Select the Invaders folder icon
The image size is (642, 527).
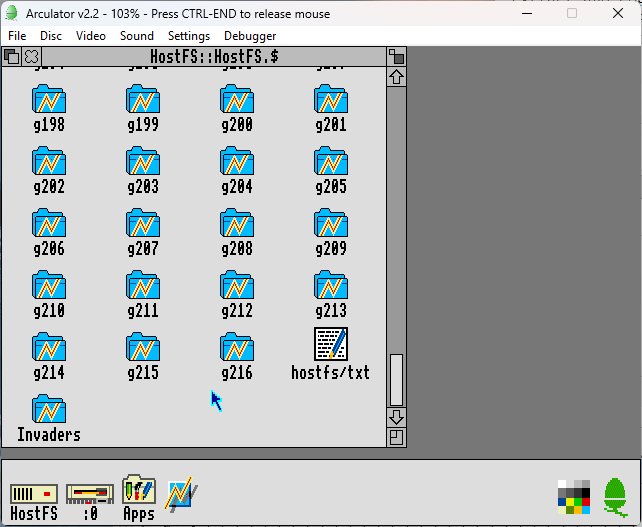pos(49,409)
